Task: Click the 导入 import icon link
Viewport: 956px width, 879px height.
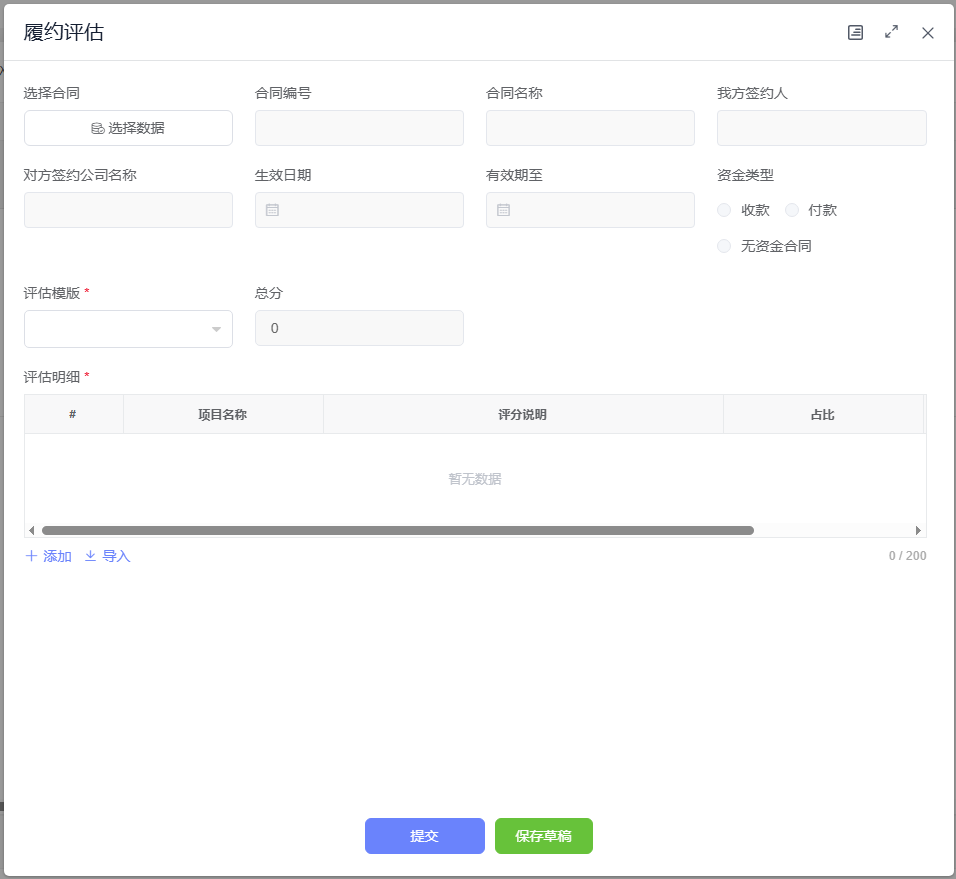Action: [x=107, y=556]
